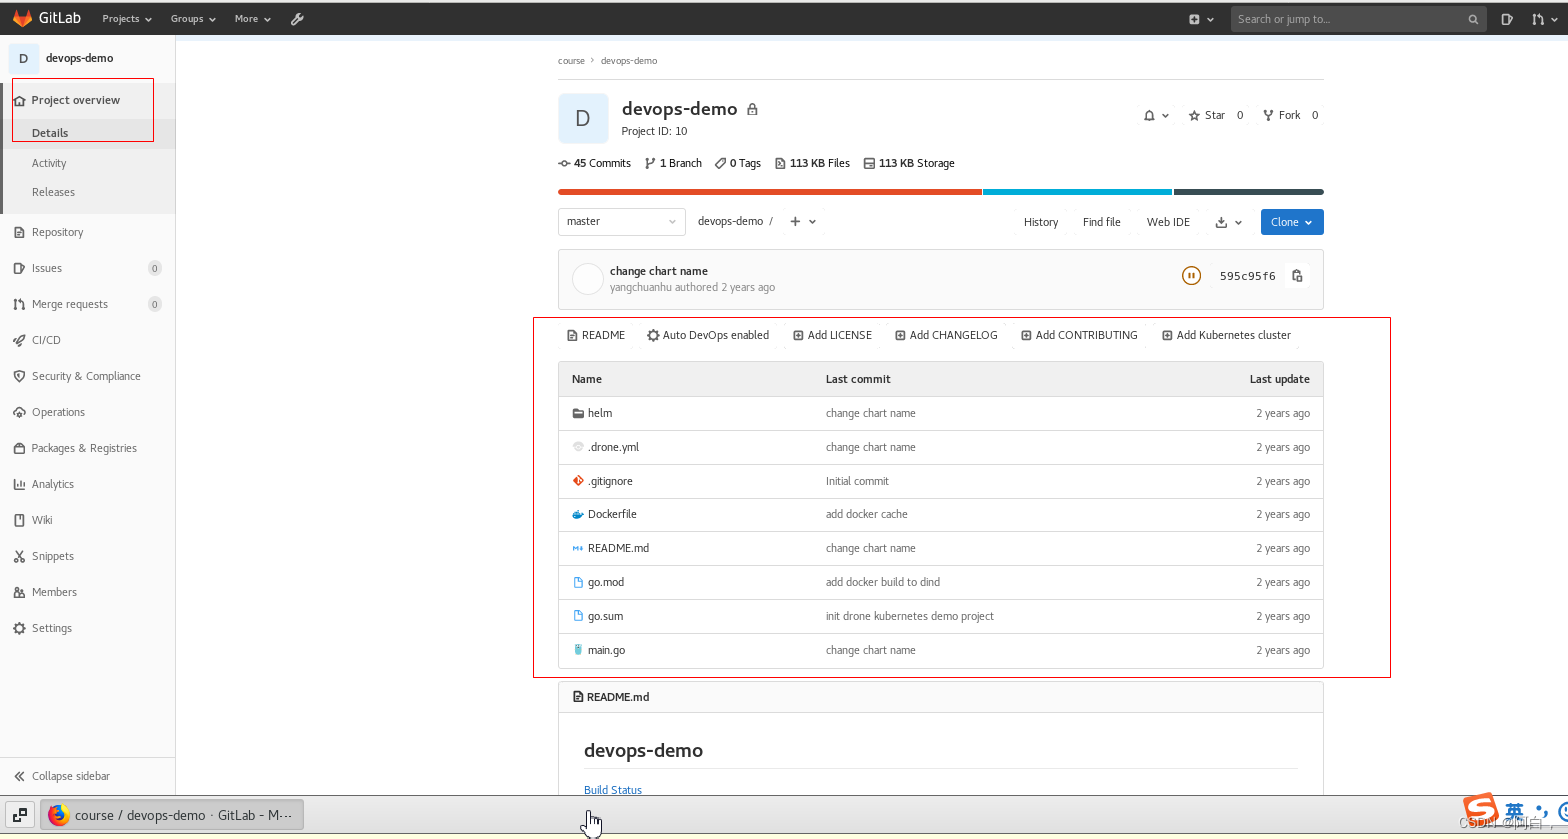Open History of commits
The height and width of the screenshot is (839, 1568).
tap(1041, 222)
